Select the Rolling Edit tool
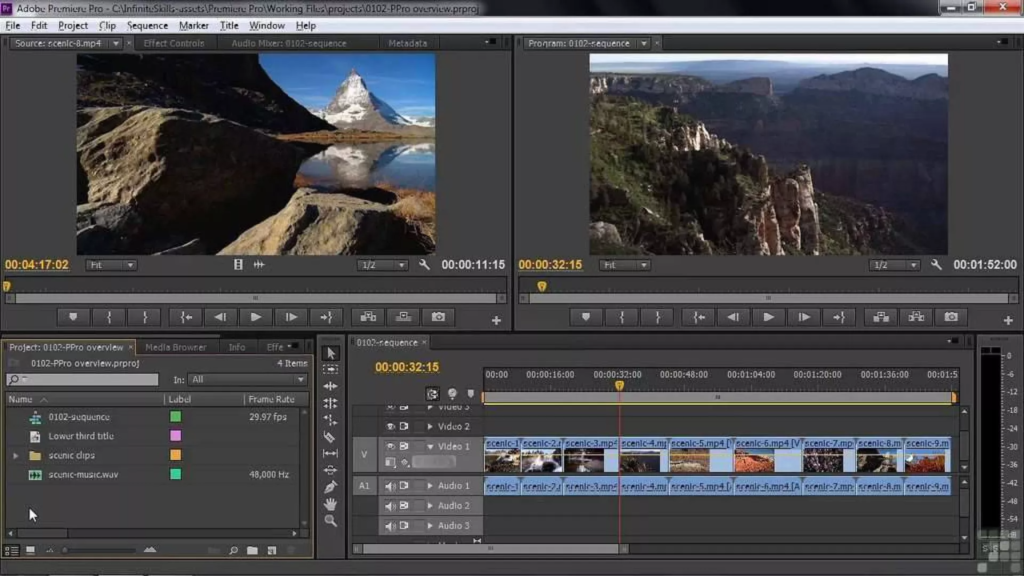 pyautogui.click(x=330, y=403)
